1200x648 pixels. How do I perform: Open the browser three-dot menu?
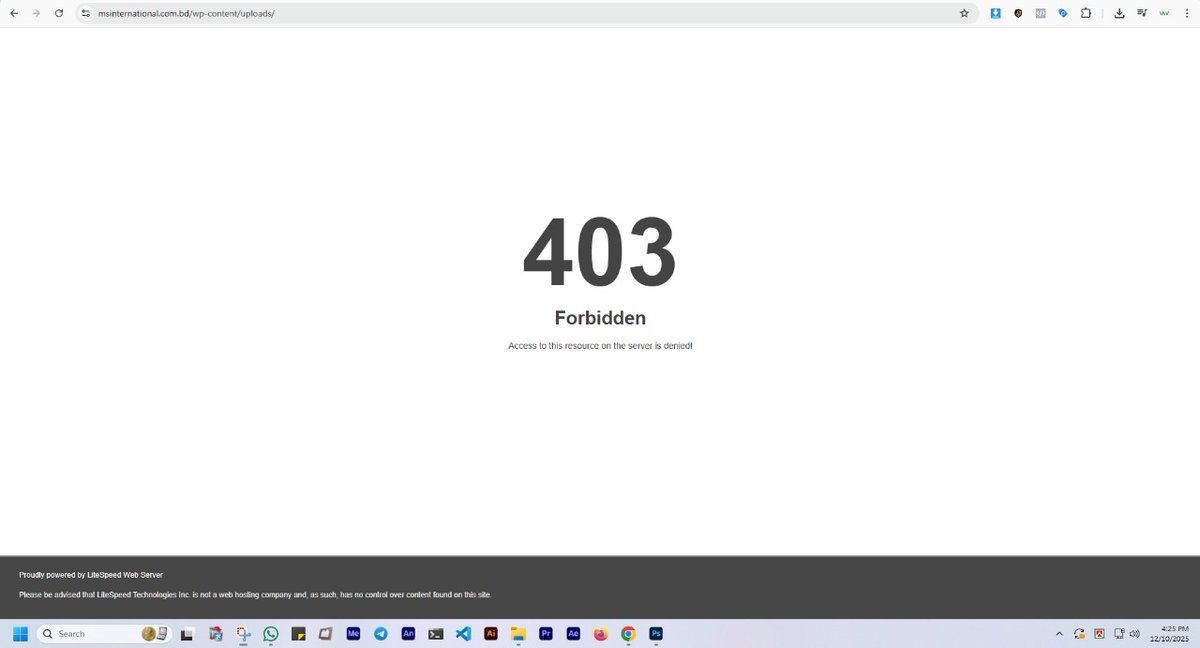[x=1187, y=13]
